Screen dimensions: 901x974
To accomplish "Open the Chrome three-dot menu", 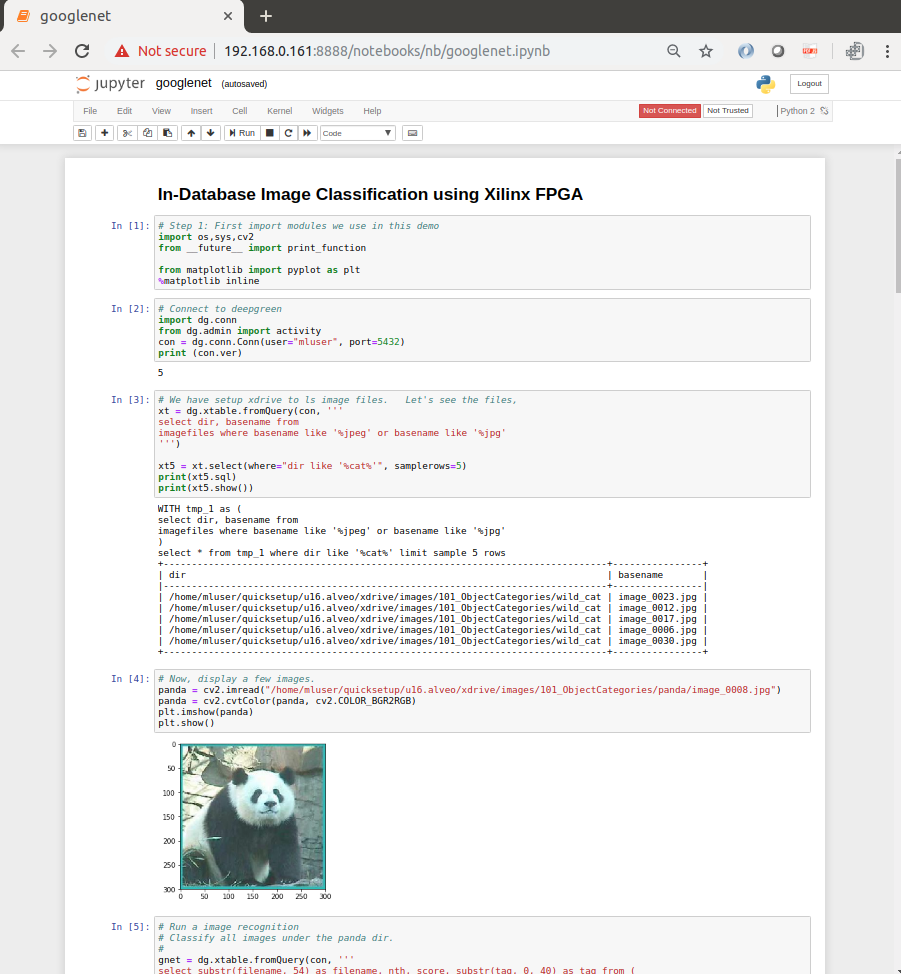I will pyautogui.click(x=887, y=51).
